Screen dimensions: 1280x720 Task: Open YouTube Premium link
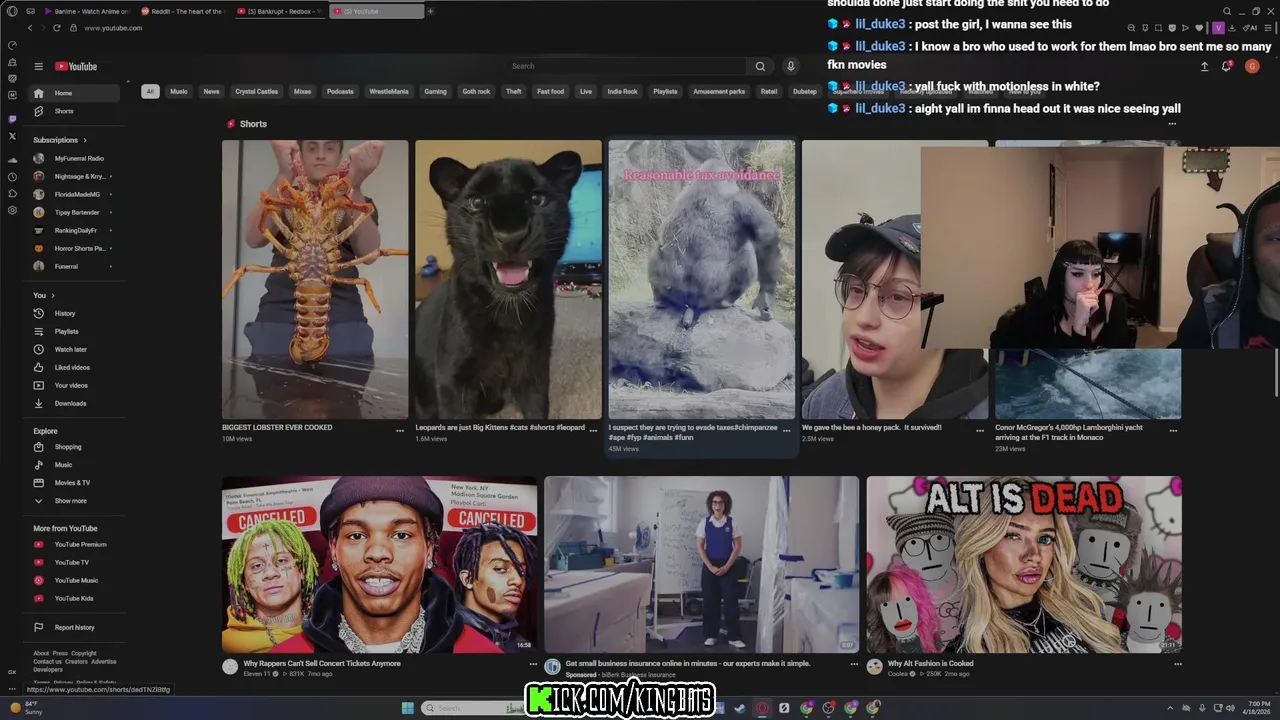point(73,544)
